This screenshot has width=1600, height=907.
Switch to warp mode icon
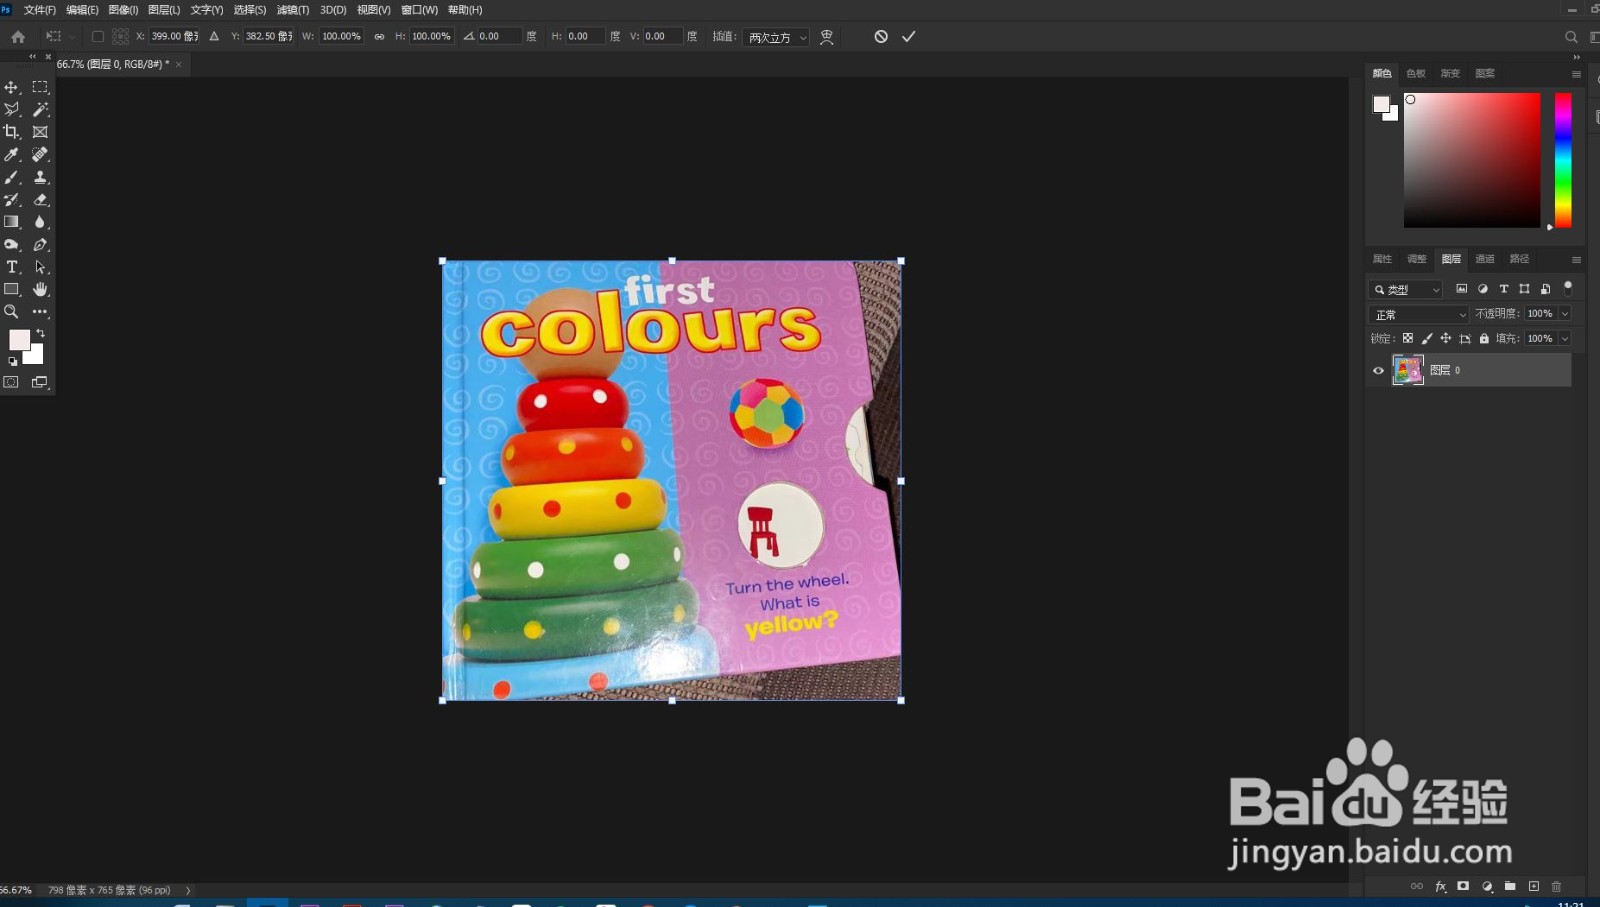(x=827, y=36)
